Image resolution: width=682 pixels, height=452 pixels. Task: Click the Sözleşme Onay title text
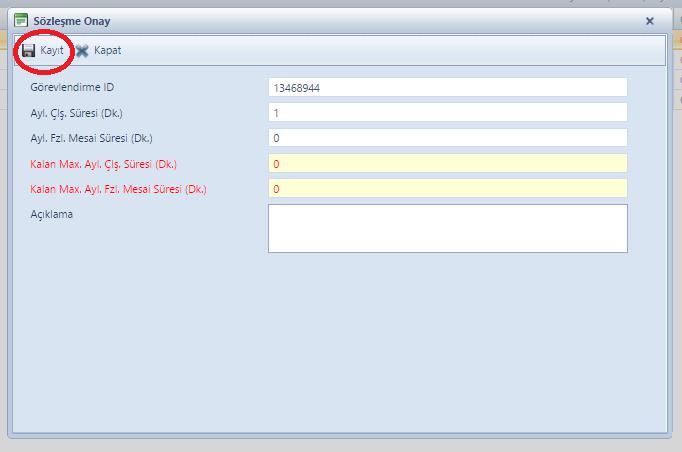72,20
